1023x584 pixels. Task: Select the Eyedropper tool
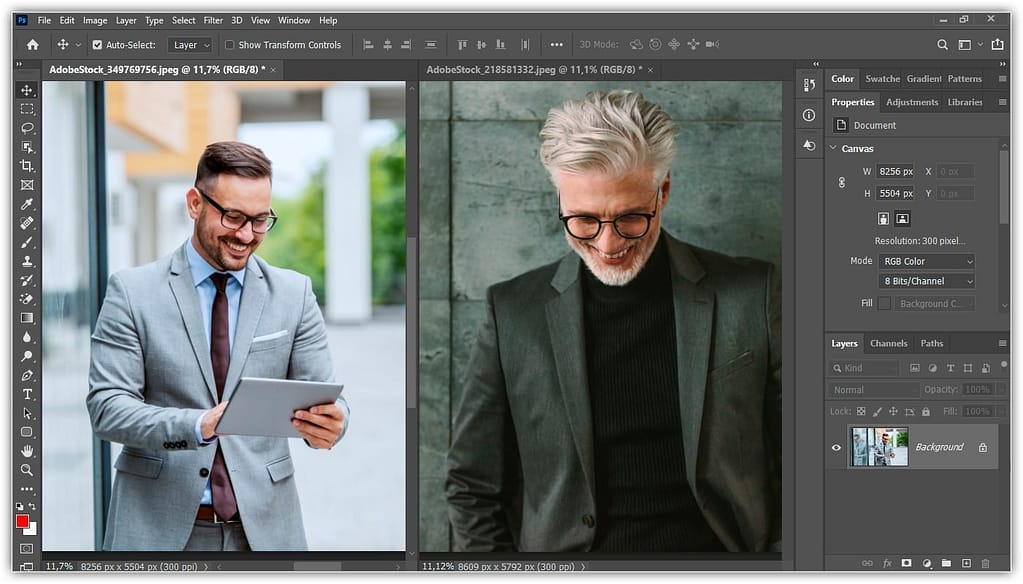tap(27, 204)
